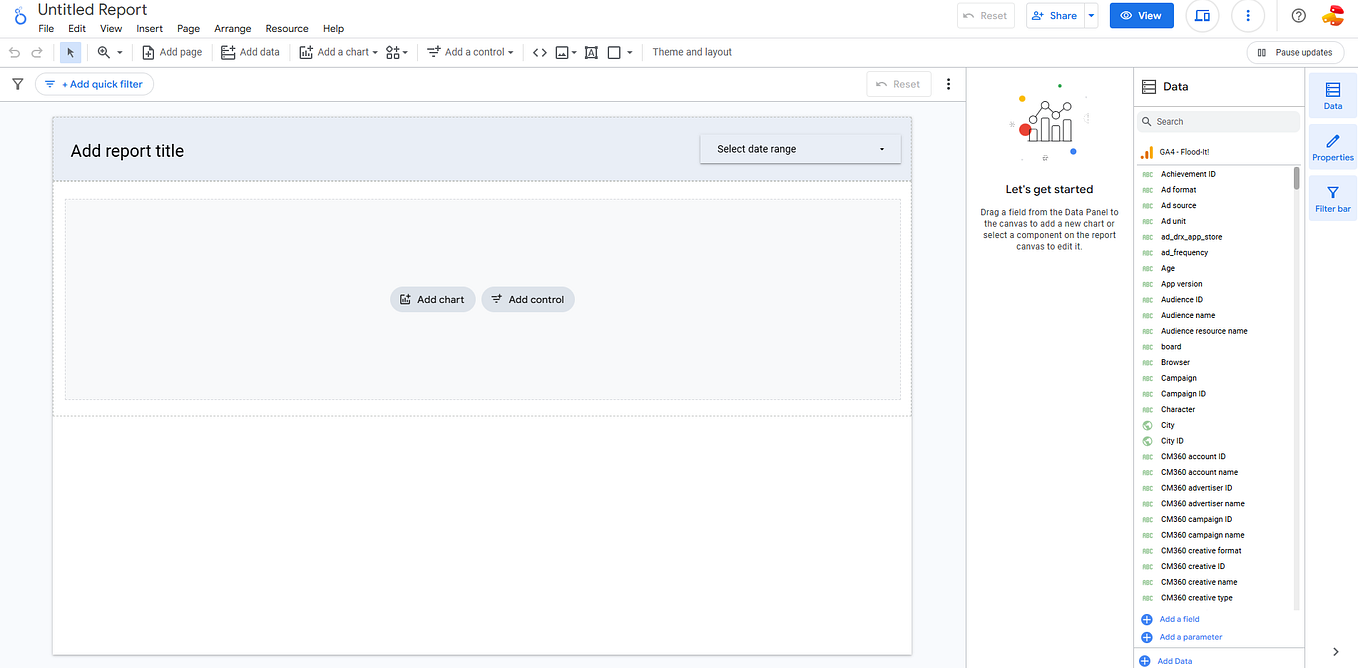Open the zoom magnifier tool
The height and width of the screenshot is (668, 1358).
(x=104, y=52)
